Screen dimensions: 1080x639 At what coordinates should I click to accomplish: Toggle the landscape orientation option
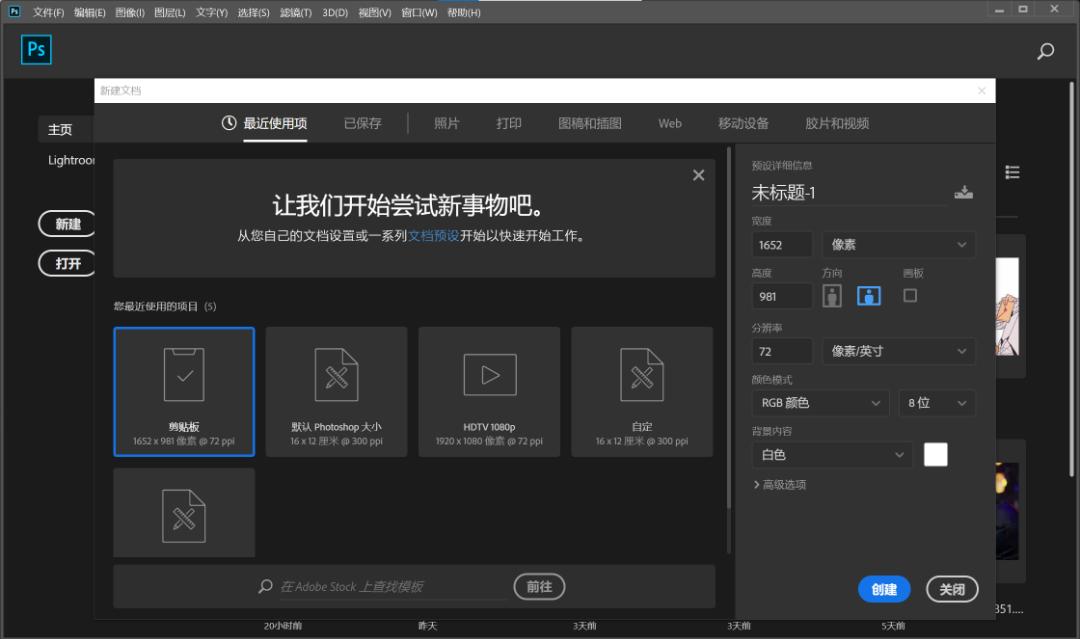[x=868, y=295]
